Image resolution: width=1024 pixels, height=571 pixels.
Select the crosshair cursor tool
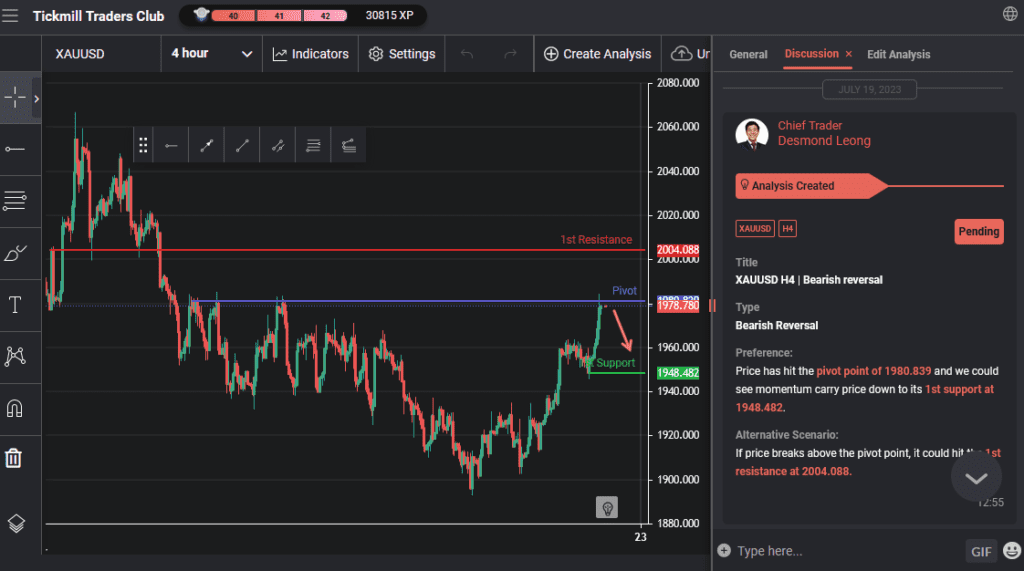coord(15,97)
